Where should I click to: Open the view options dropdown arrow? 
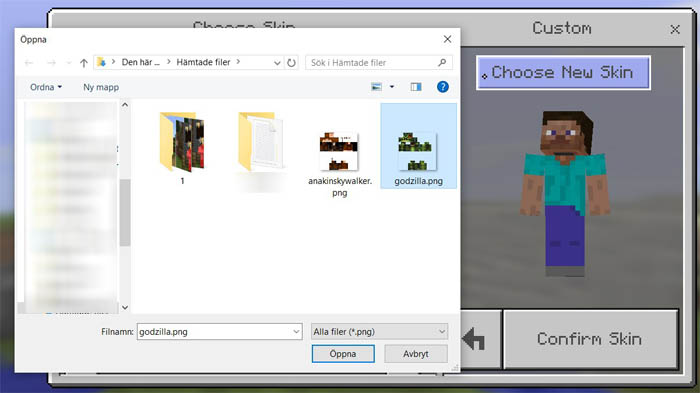(x=392, y=87)
